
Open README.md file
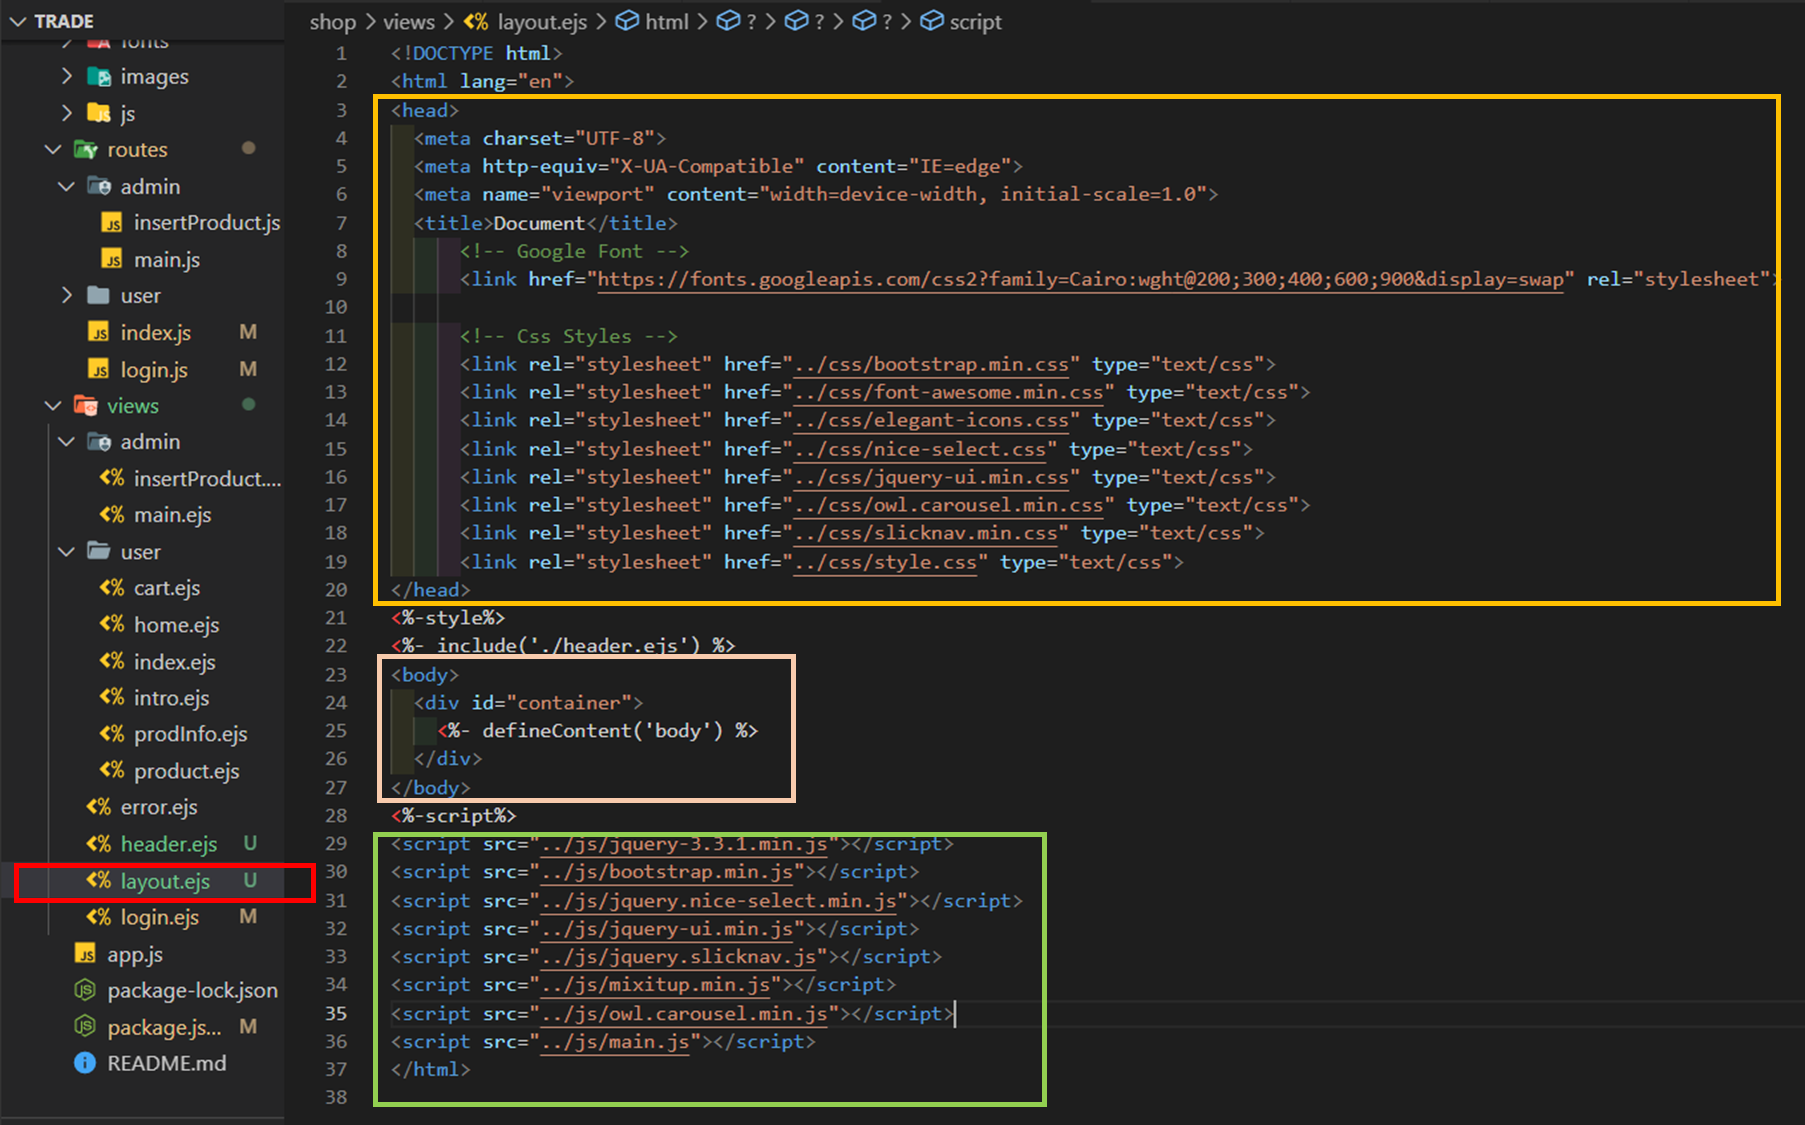(166, 1063)
